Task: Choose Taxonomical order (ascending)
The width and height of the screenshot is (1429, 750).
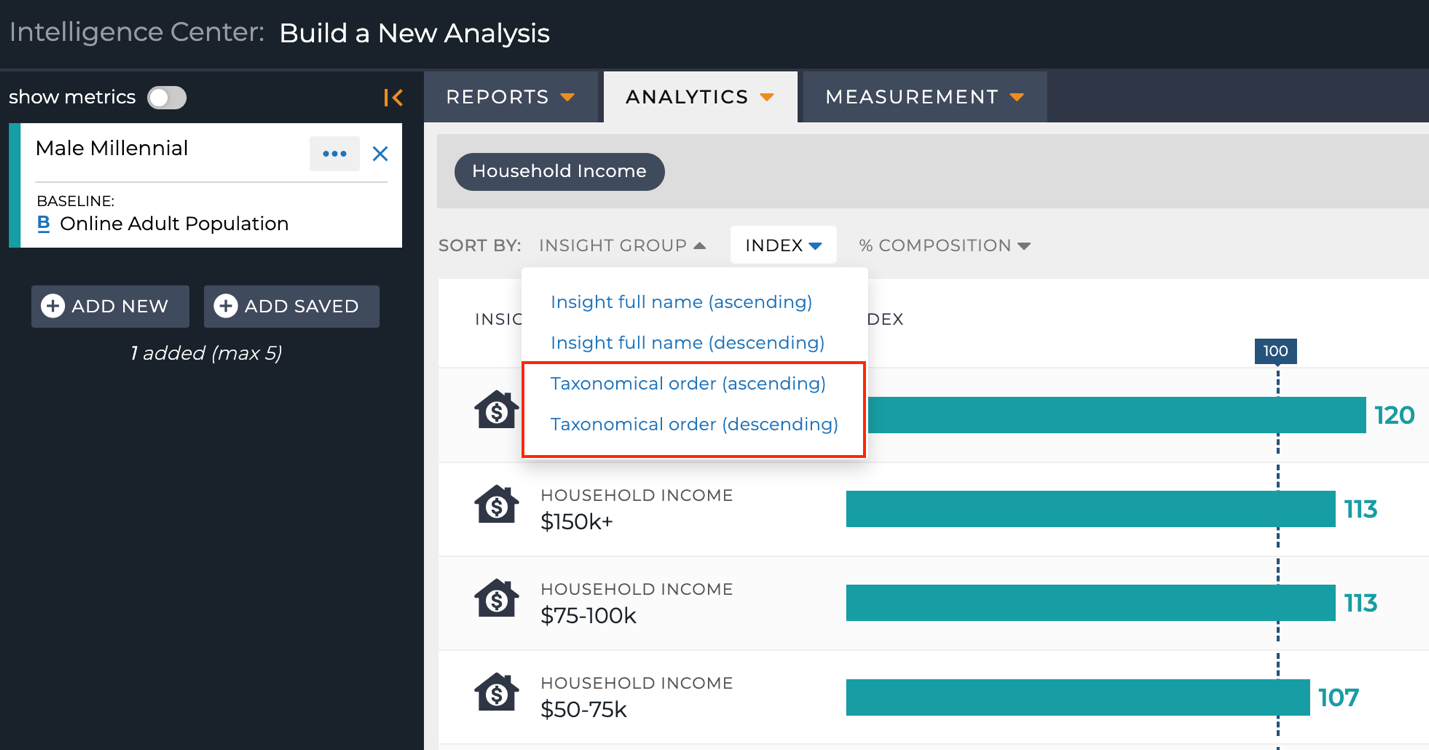Action: click(x=688, y=384)
